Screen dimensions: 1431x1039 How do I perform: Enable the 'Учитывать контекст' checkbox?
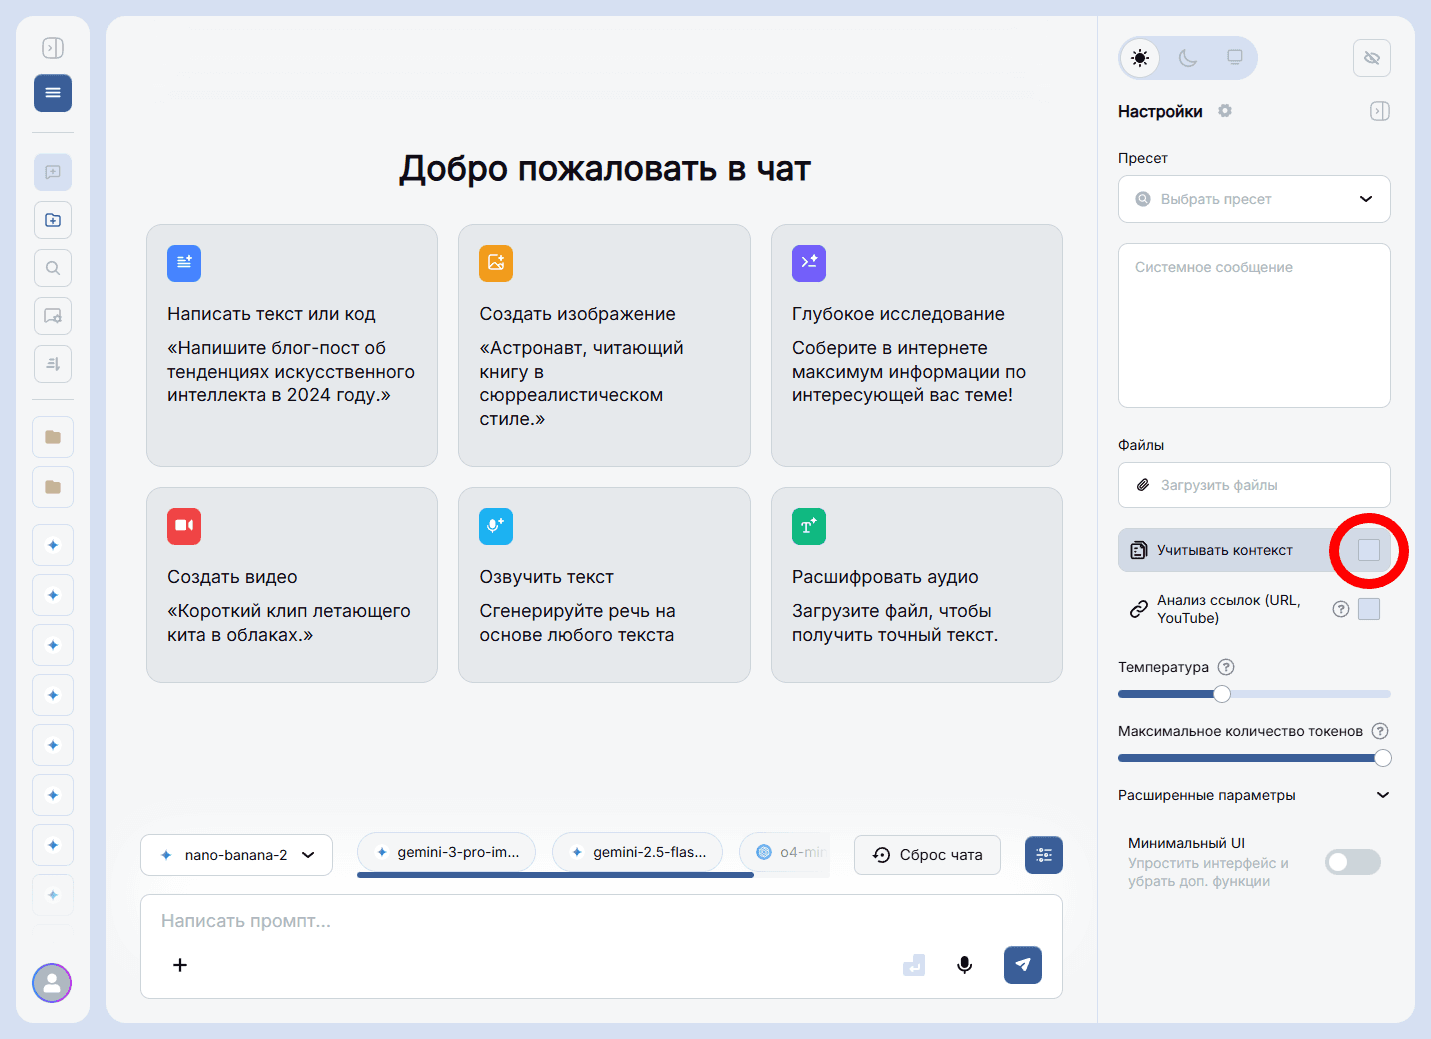[x=1368, y=550]
